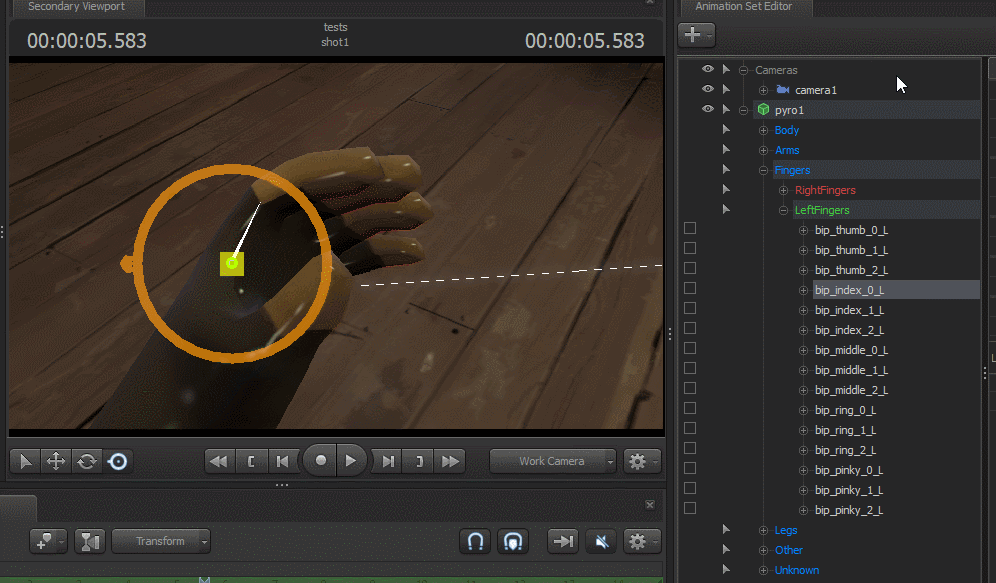Viewport: 996px width, 583px height.
Task: Jump to the in-point bracket button
Action: [x=251, y=461]
